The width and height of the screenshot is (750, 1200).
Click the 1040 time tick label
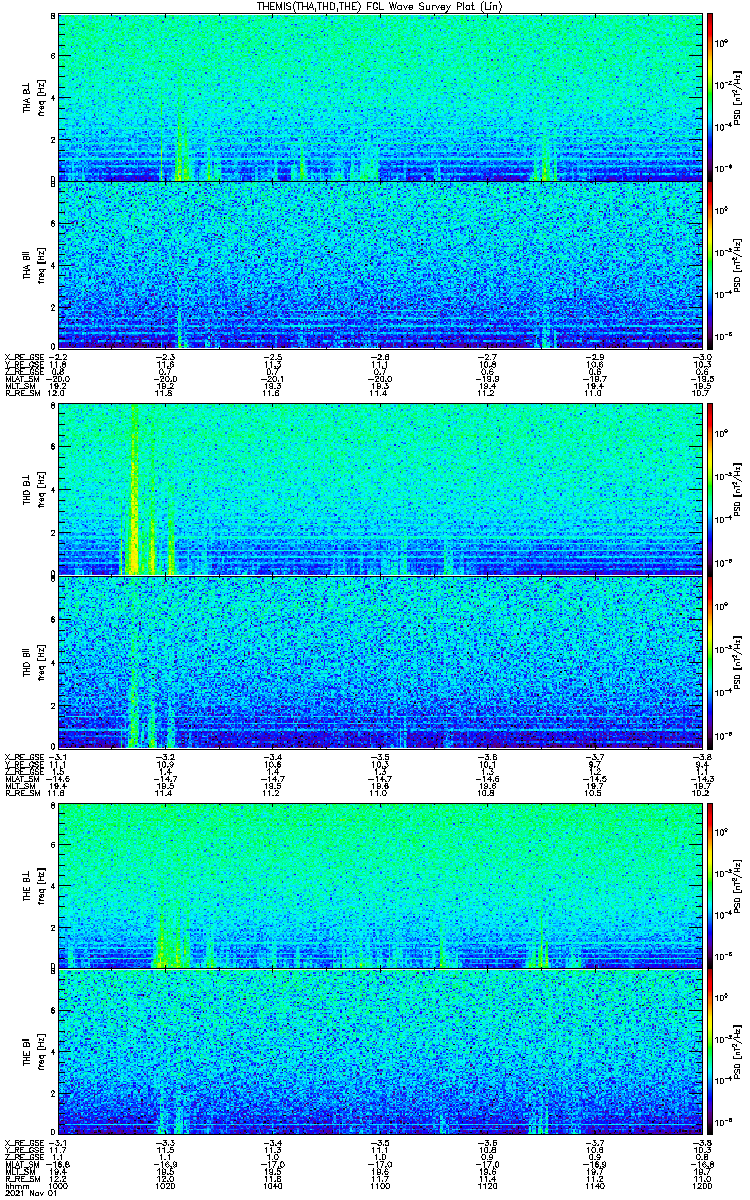[x=273, y=1187]
